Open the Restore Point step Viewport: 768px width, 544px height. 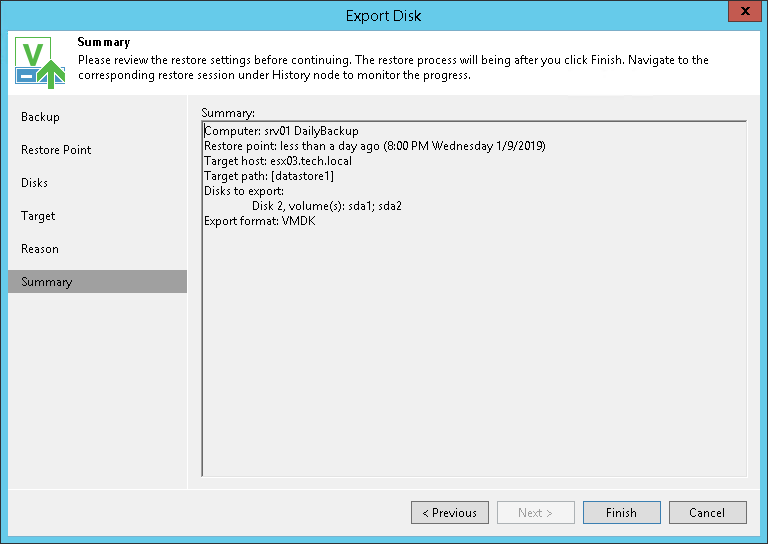tap(56, 150)
